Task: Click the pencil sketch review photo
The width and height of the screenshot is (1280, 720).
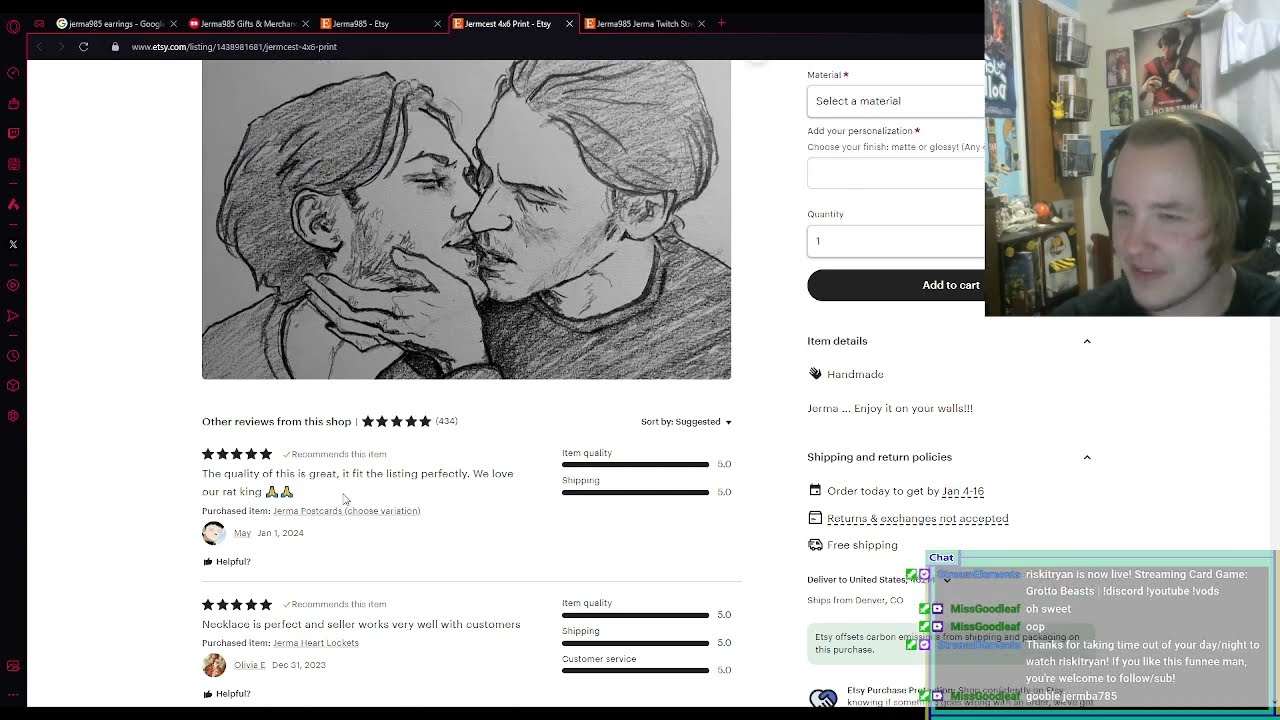Action: click(466, 219)
